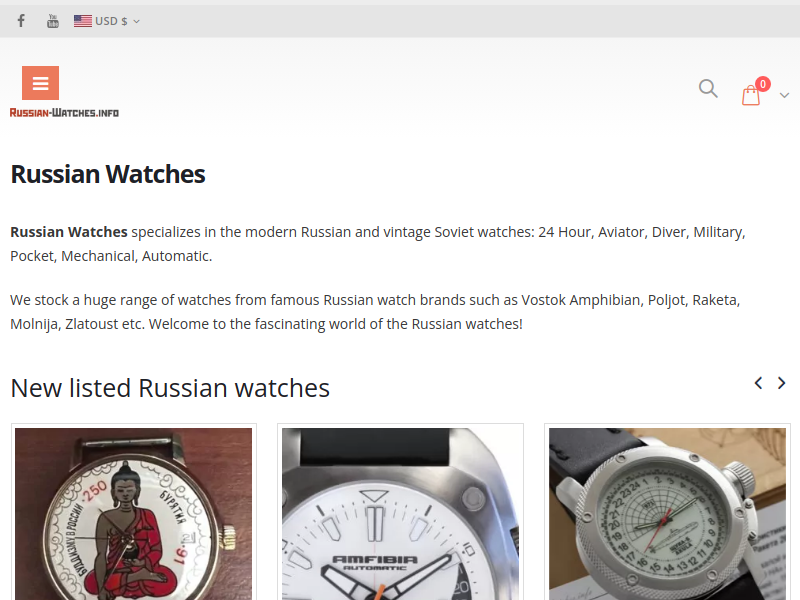Click the bold Russian Watches text
This screenshot has height=600, width=800.
69,232
